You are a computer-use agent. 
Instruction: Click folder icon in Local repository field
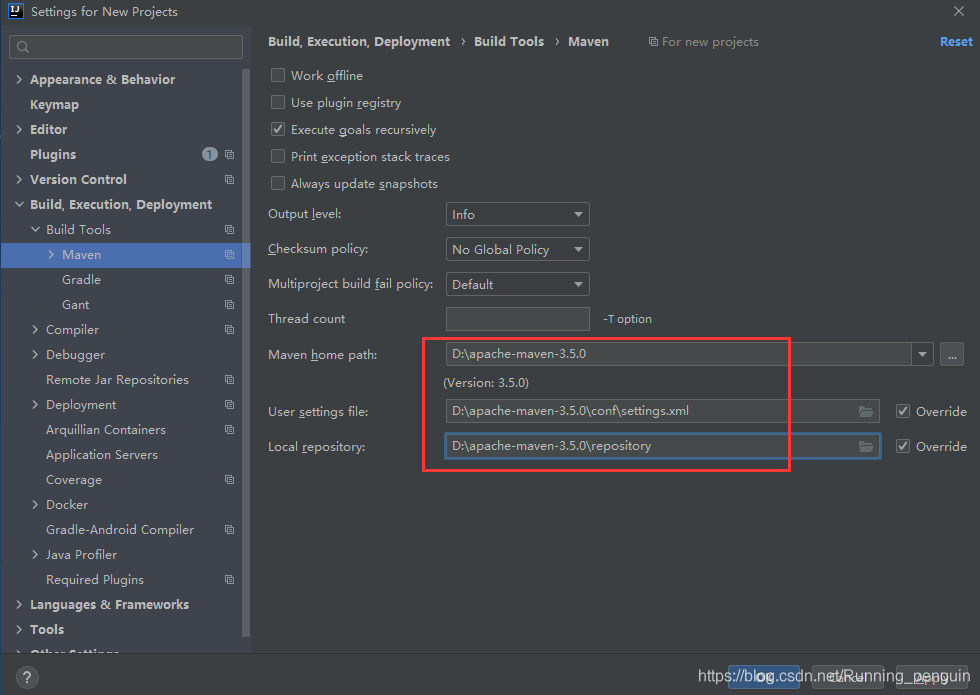click(x=866, y=446)
